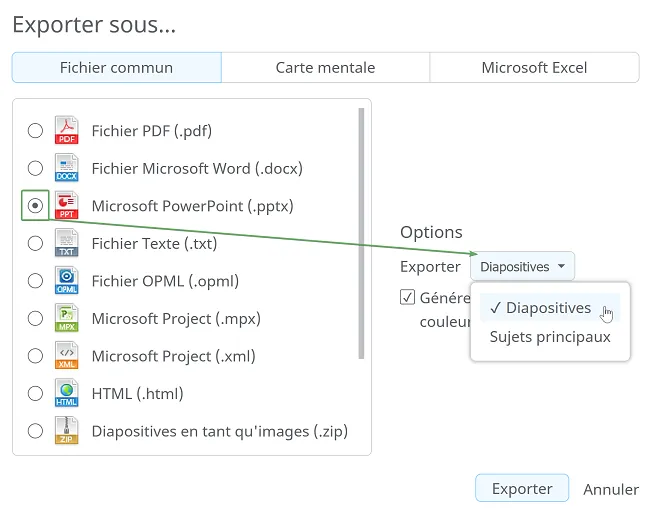Select the Fichier Microsoft Word radio button
650x521 pixels.
click(35, 168)
